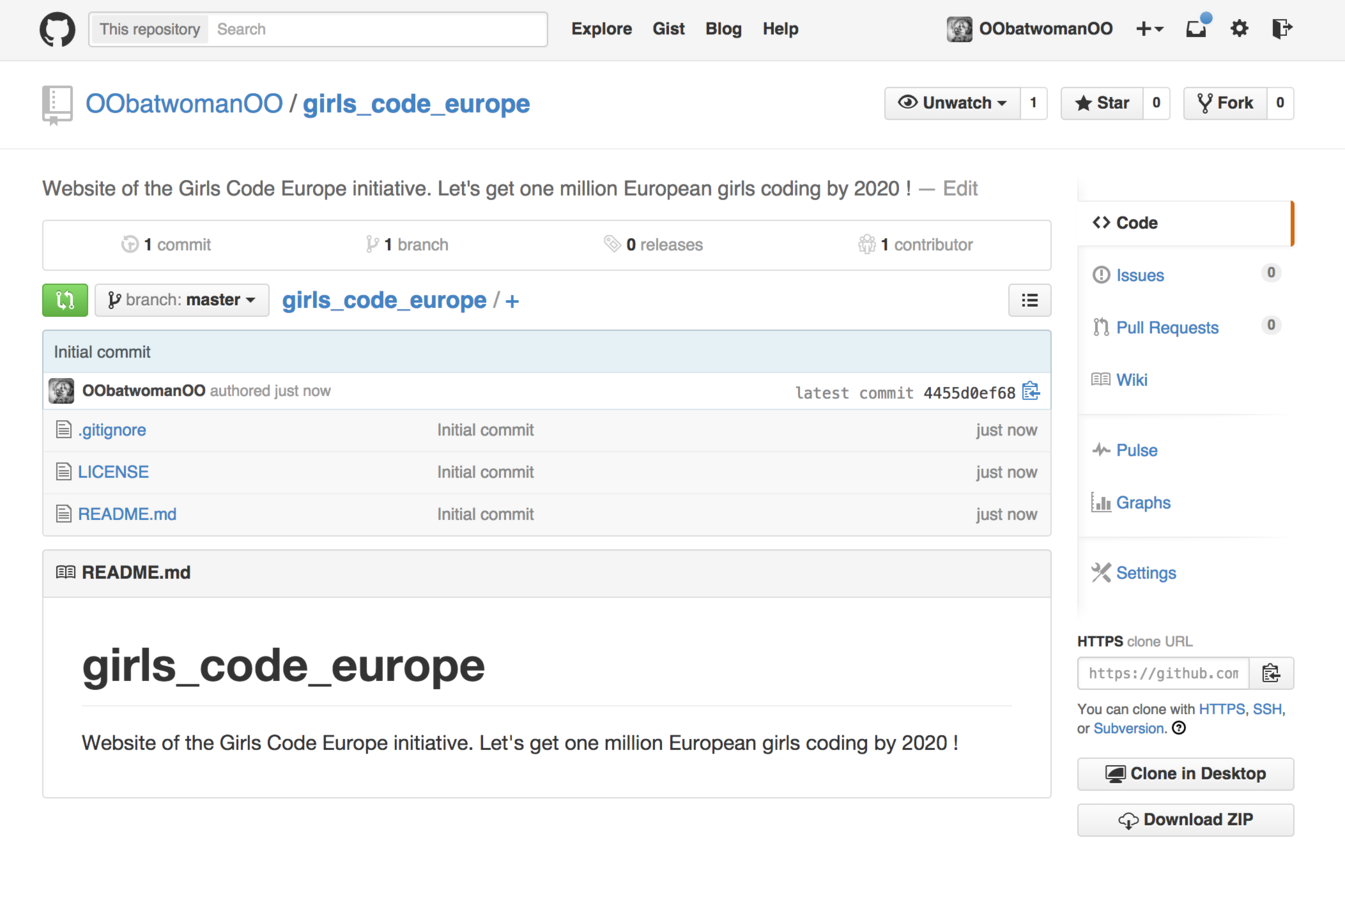Click the plus icon to create new file

pyautogui.click(x=512, y=301)
